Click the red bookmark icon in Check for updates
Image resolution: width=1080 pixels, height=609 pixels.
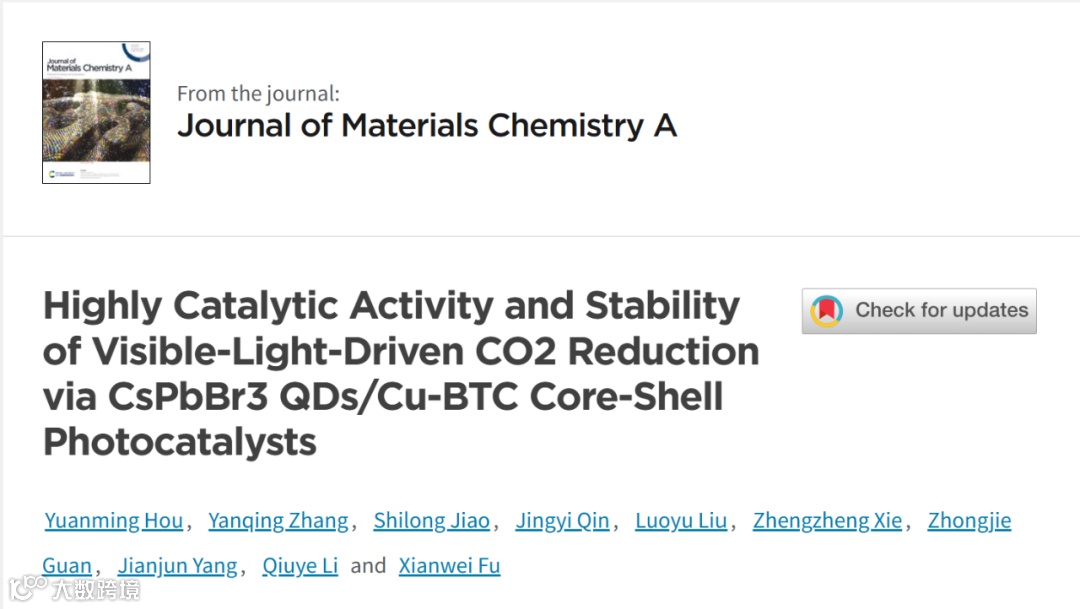(826, 311)
